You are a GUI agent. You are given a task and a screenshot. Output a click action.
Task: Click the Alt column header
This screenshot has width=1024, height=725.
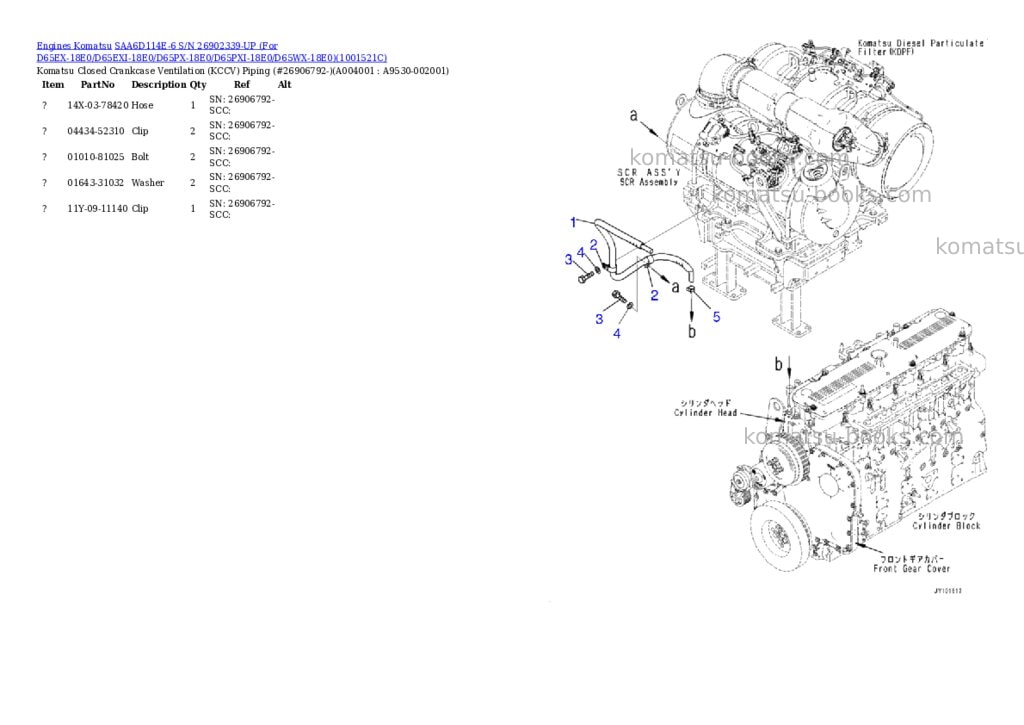[x=284, y=85]
